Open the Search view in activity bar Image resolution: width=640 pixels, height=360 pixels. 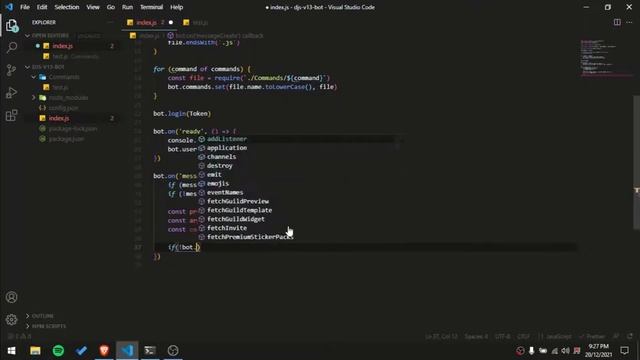tap(11, 47)
